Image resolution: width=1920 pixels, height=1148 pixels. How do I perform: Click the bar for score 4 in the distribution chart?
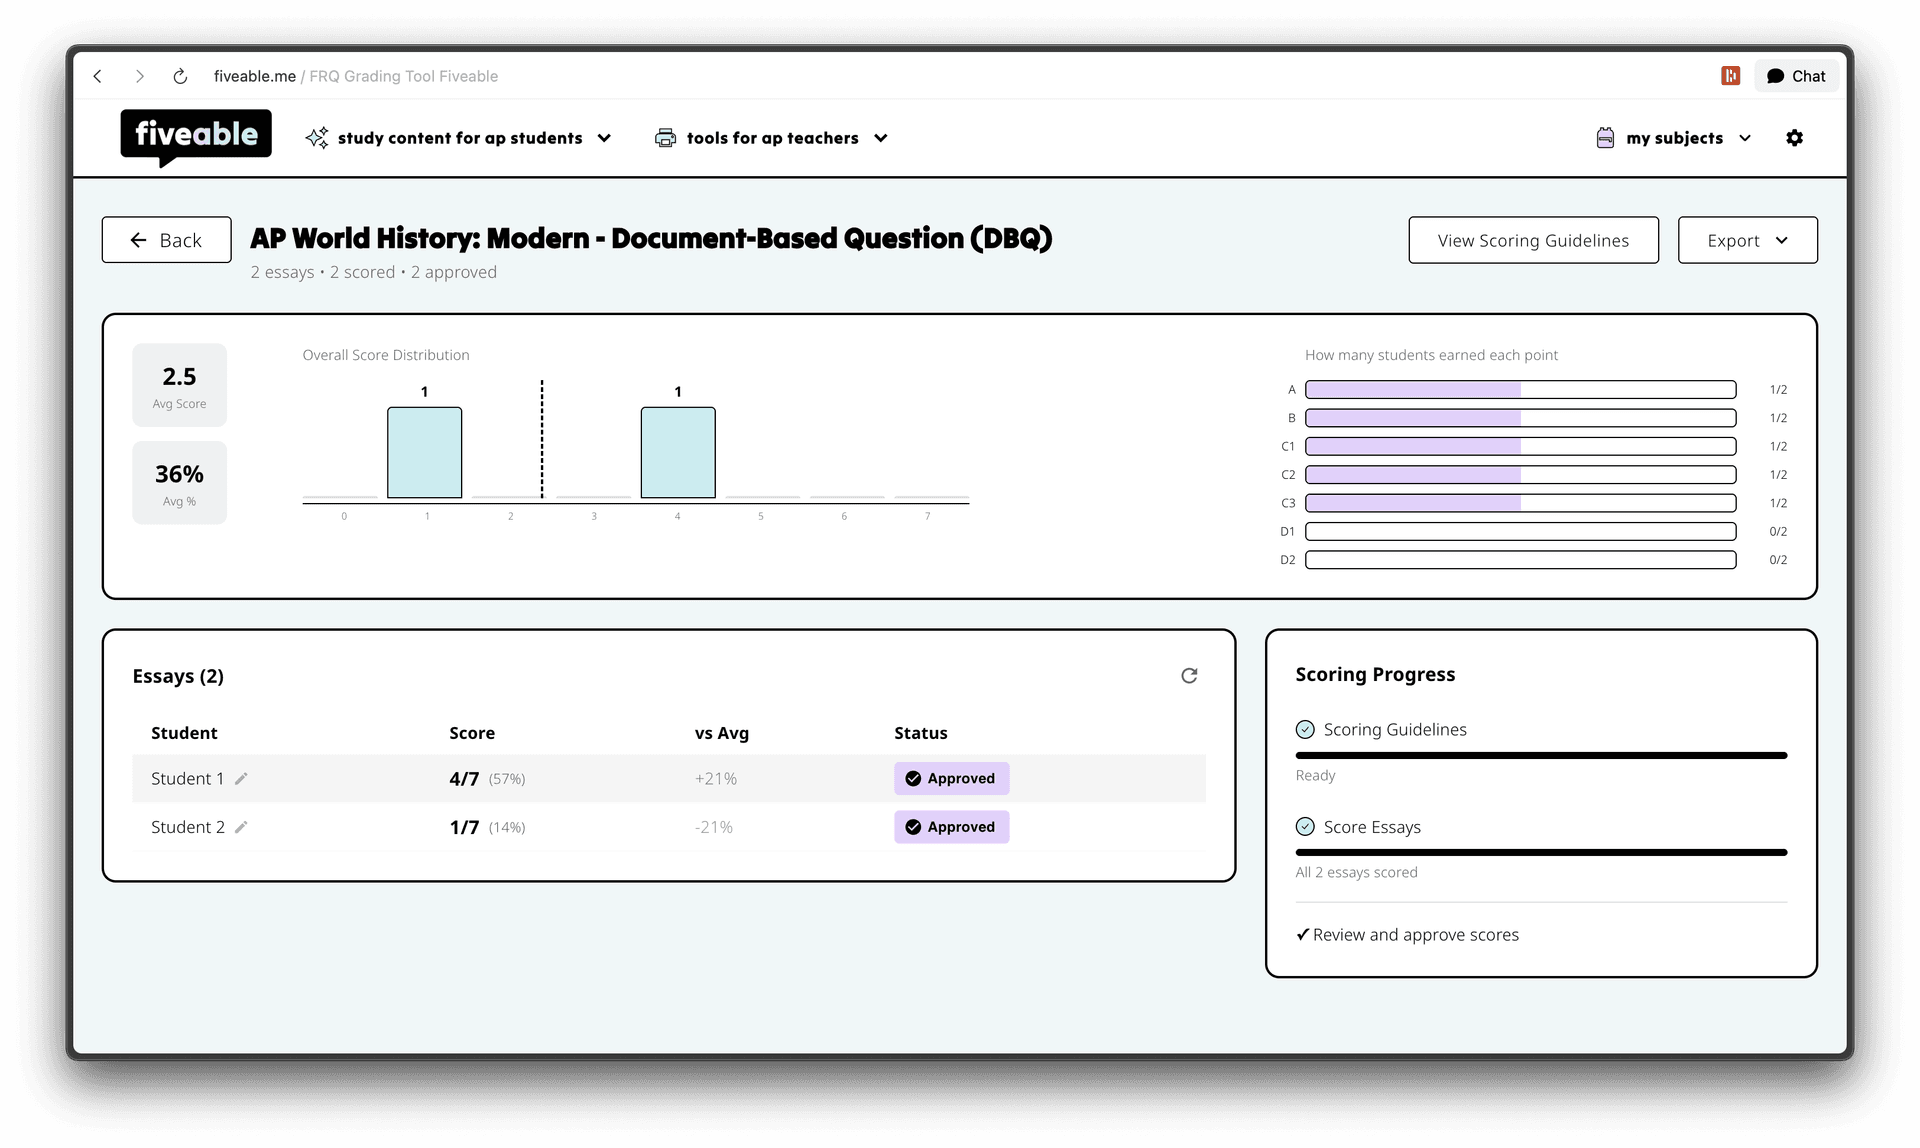[x=677, y=452]
